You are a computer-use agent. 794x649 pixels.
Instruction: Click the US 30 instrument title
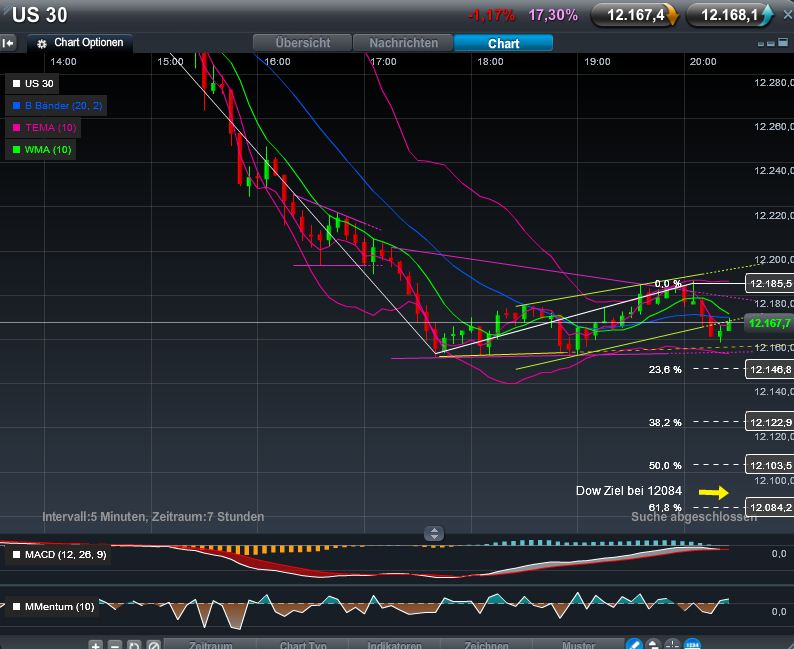(x=39, y=15)
